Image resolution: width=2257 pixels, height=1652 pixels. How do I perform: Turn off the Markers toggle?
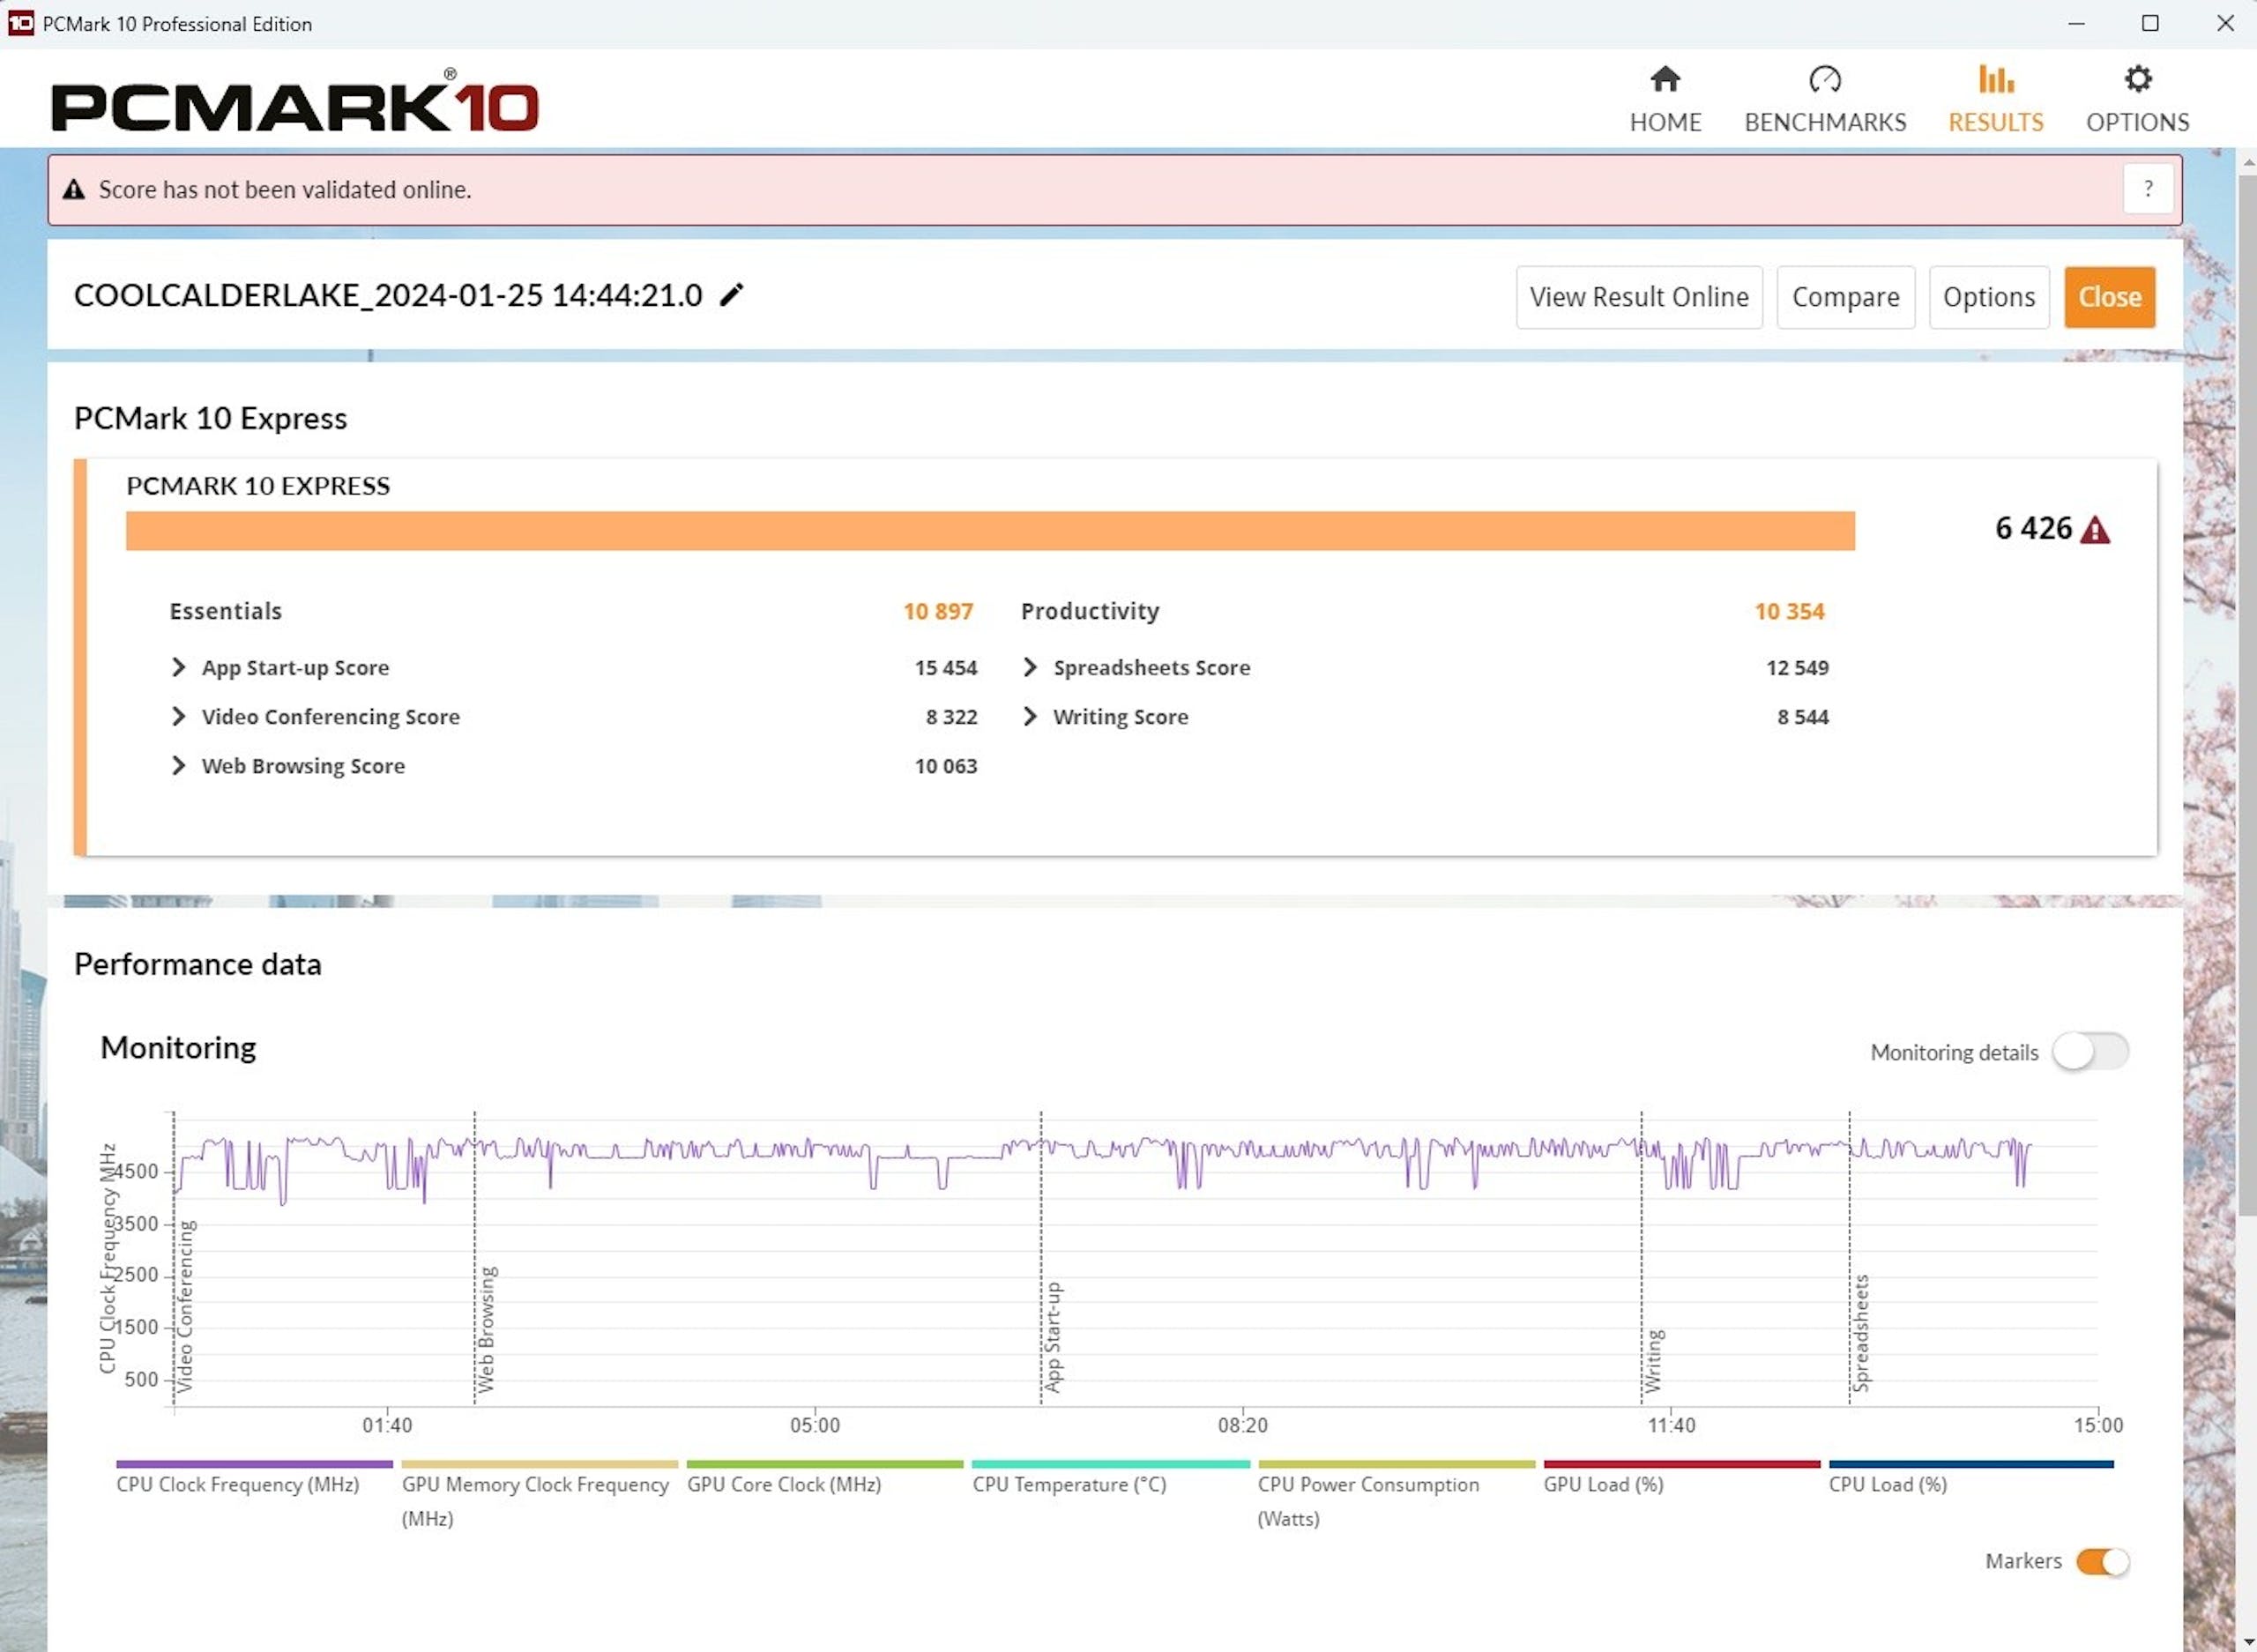(2102, 1561)
